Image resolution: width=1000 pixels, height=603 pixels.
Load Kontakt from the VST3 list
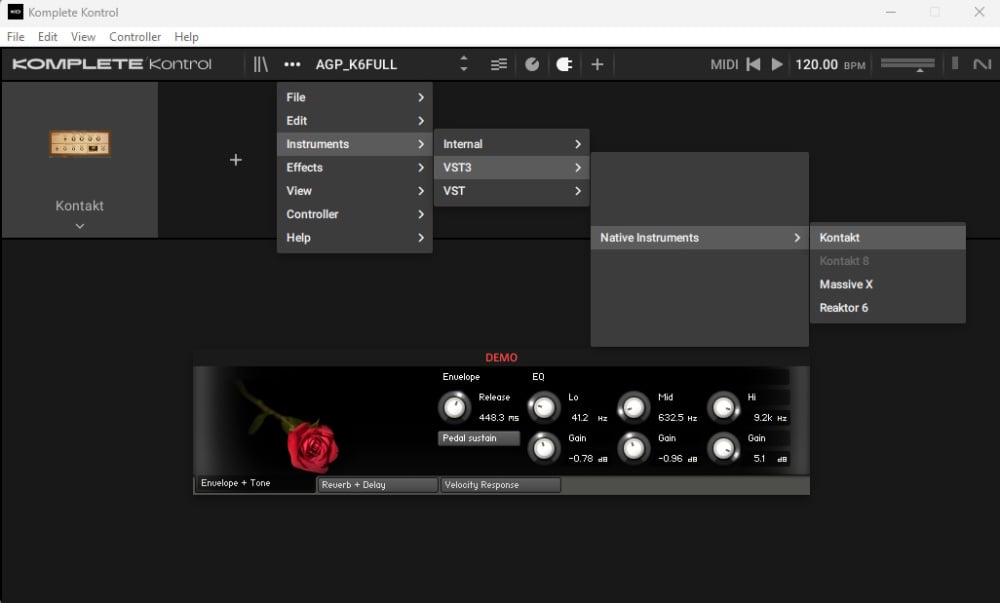(x=888, y=238)
